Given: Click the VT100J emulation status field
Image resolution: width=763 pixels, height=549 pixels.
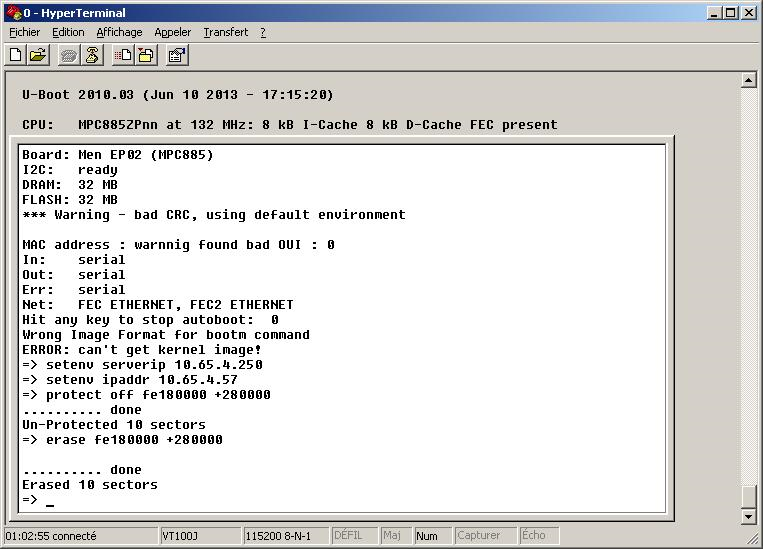Looking at the screenshot, I should [201, 536].
